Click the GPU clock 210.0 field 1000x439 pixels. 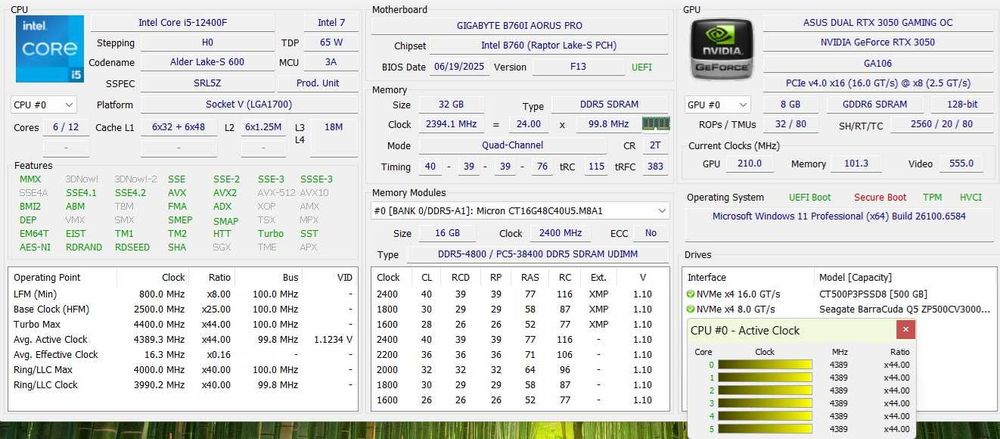click(x=750, y=164)
